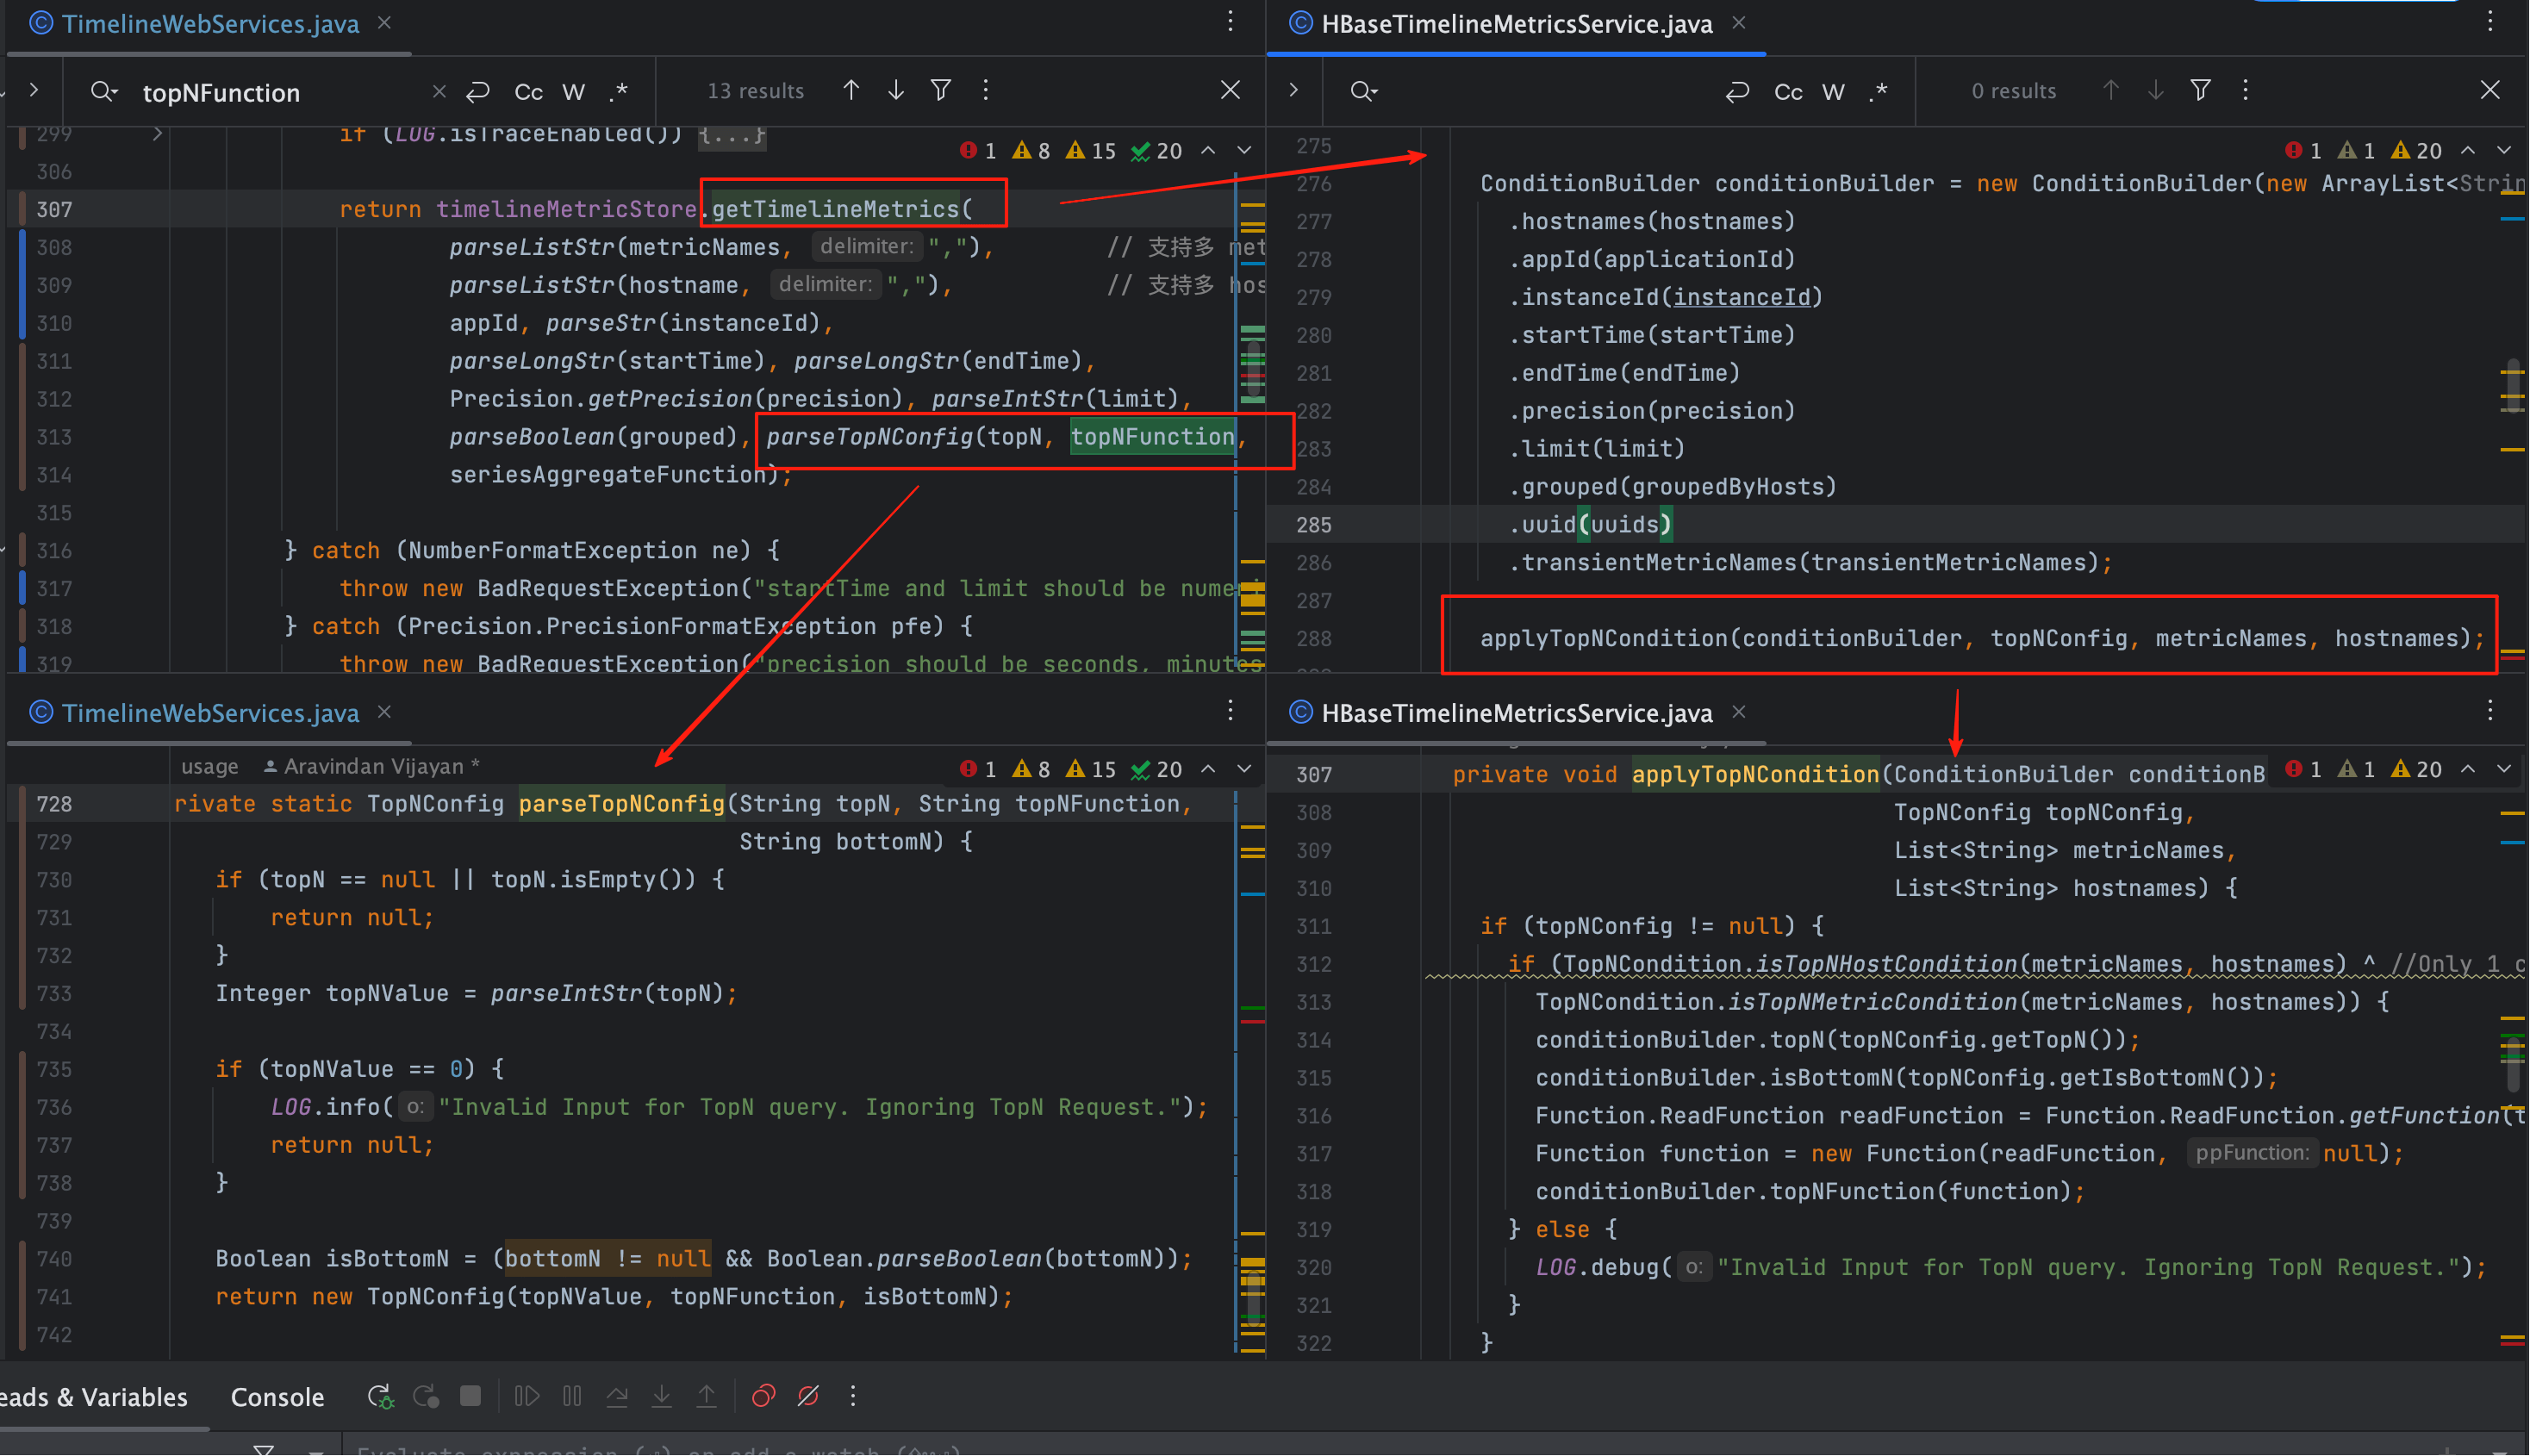Open more options in 0 results search bar
The height and width of the screenshot is (1456, 2530).
click(x=2246, y=91)
